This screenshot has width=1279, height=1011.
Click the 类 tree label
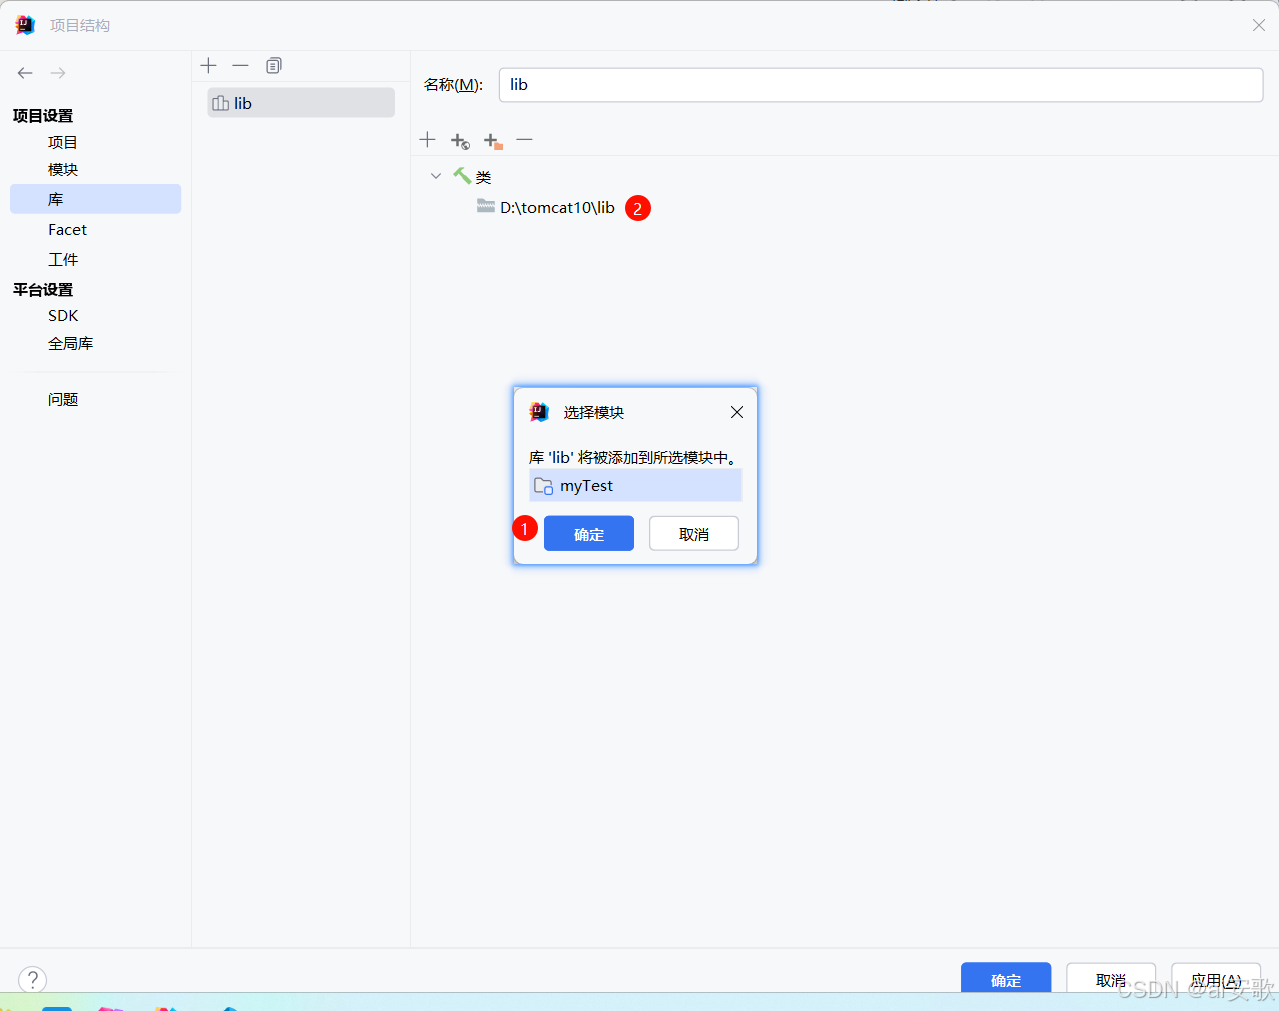click(x=483, y=177)
